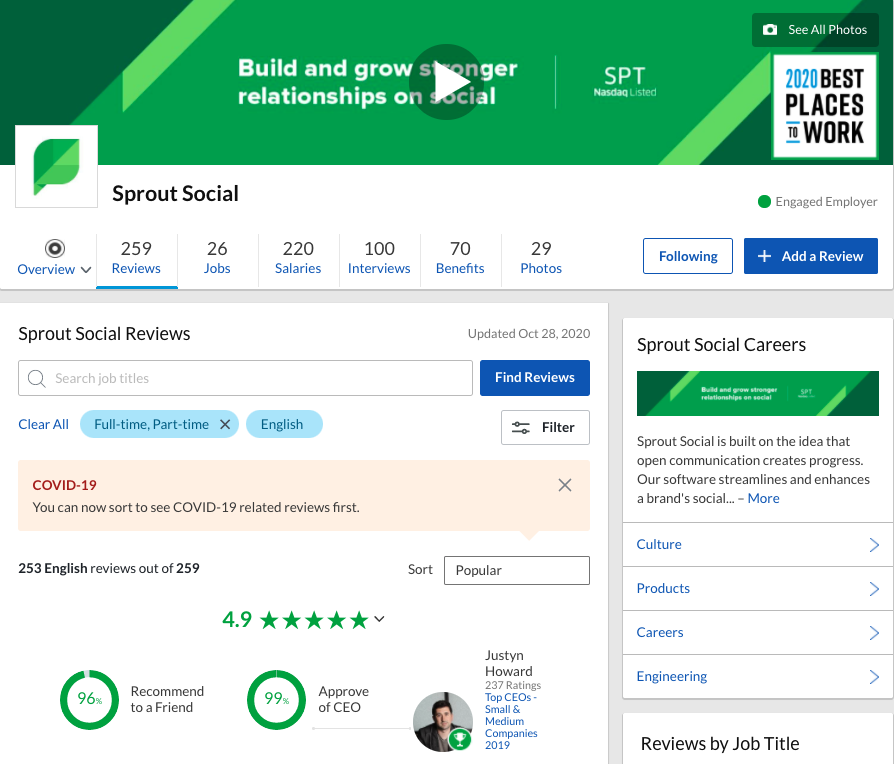Remove the Full-time, Part-time filter chip
894x764 pixels.
pos(225,424)
